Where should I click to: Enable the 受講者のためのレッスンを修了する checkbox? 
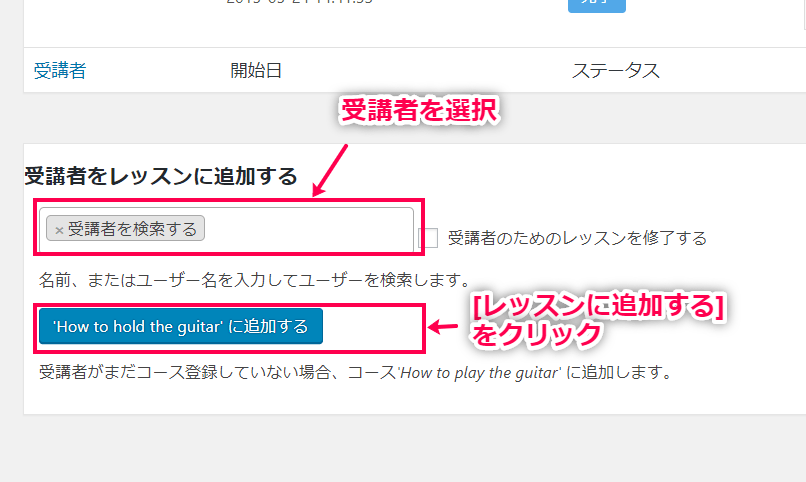pyautogui.click(x=428, y=238)
